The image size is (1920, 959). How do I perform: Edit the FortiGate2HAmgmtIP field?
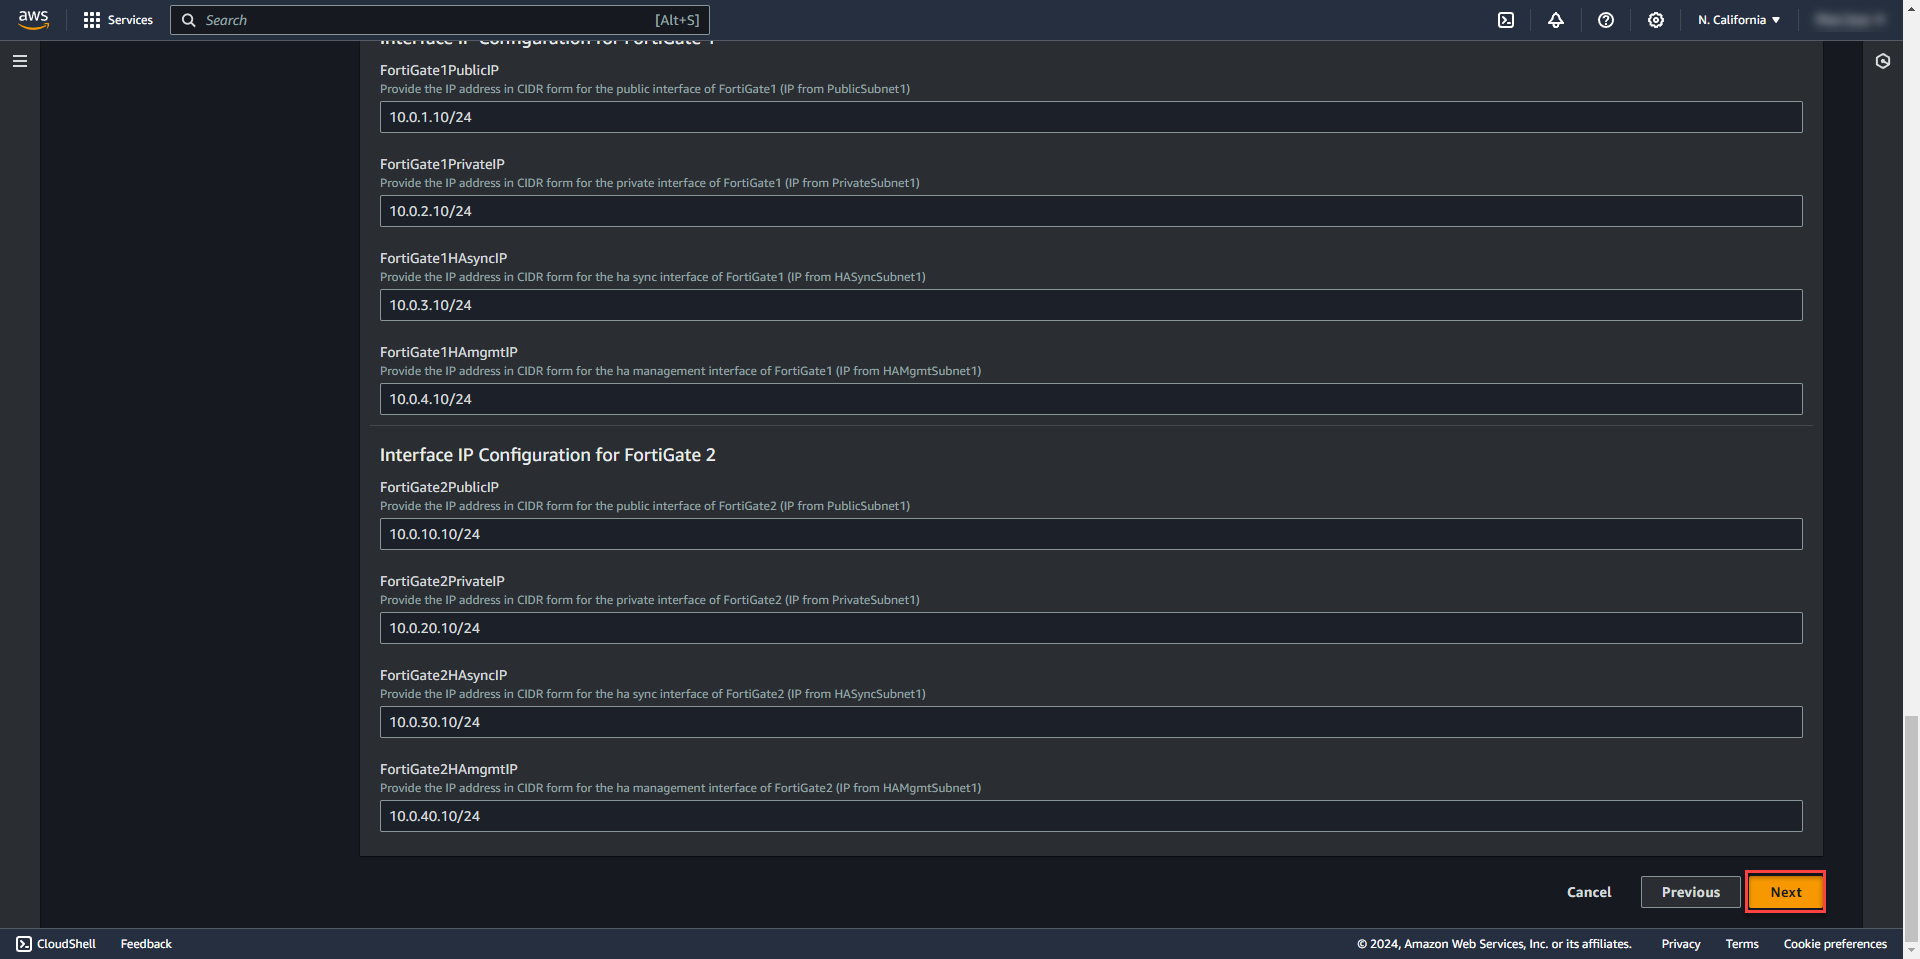[x=1091, y=816]
